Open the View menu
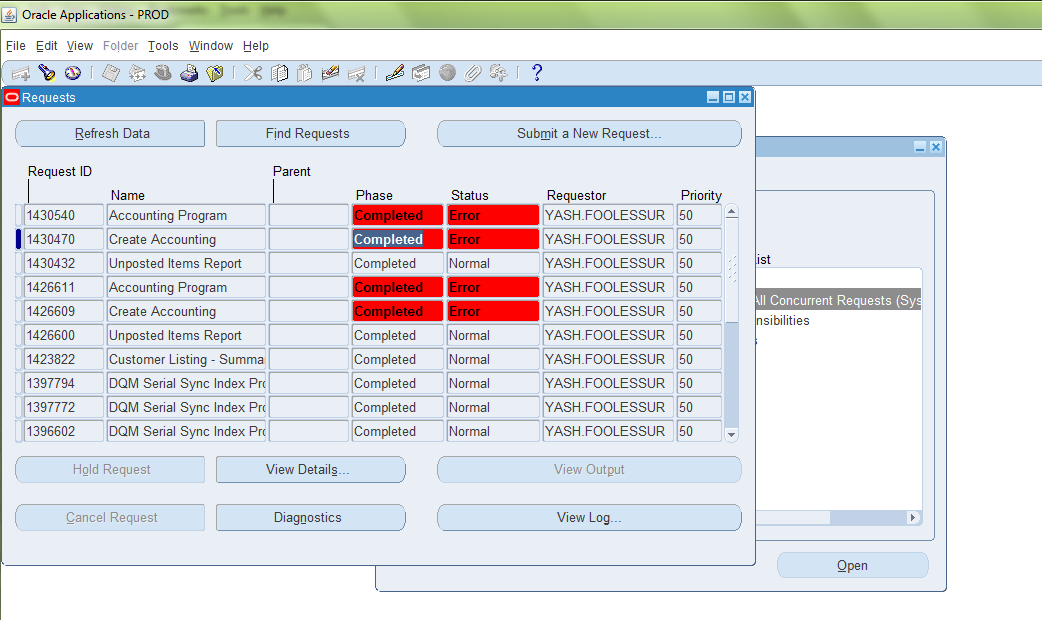 coord(80,46)
